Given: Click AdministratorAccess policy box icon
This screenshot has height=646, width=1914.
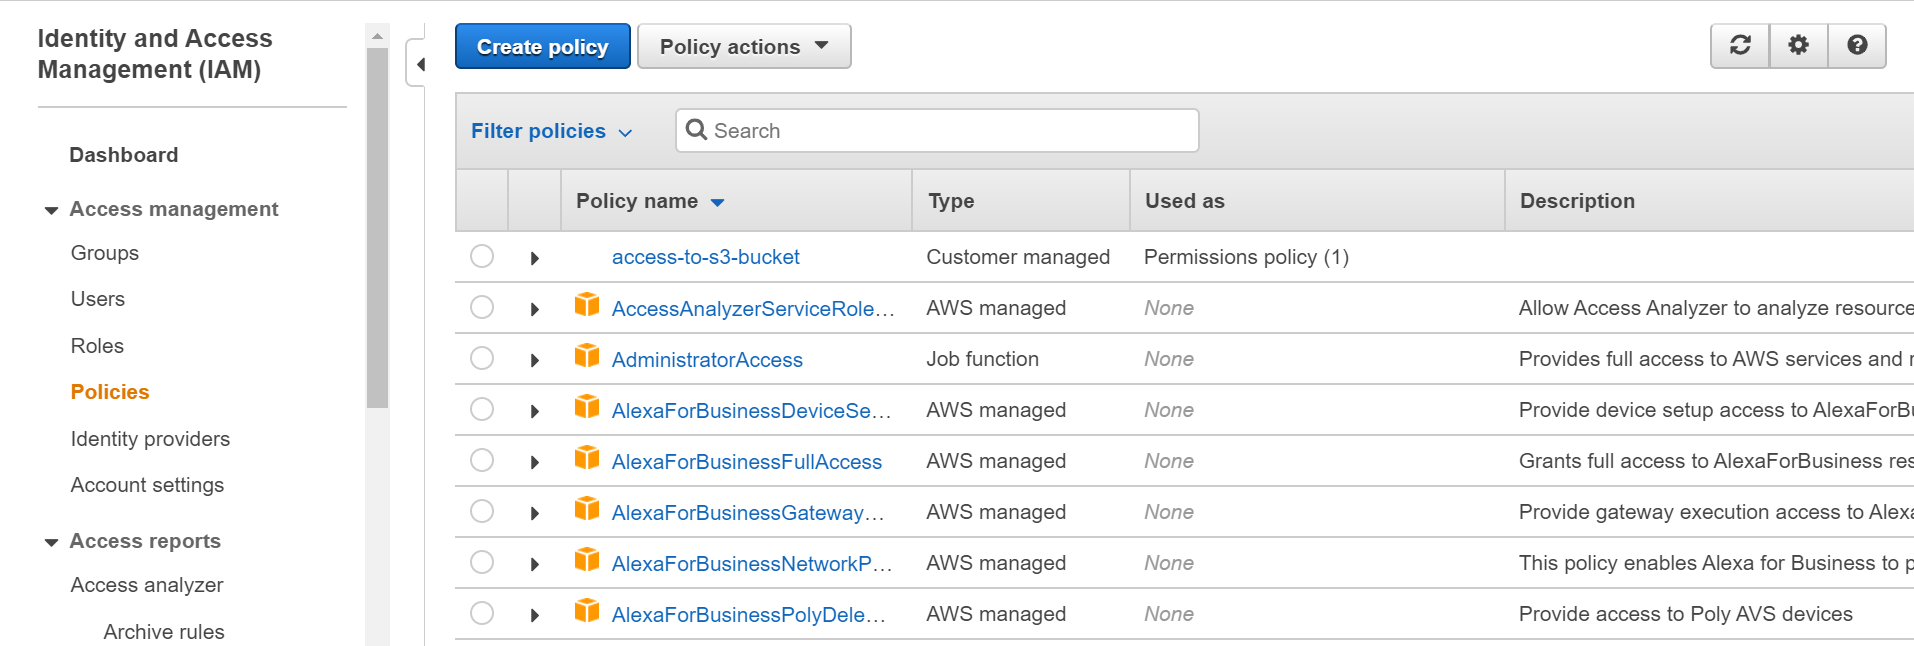Looking at the screenshot, I should click(587, 356).
